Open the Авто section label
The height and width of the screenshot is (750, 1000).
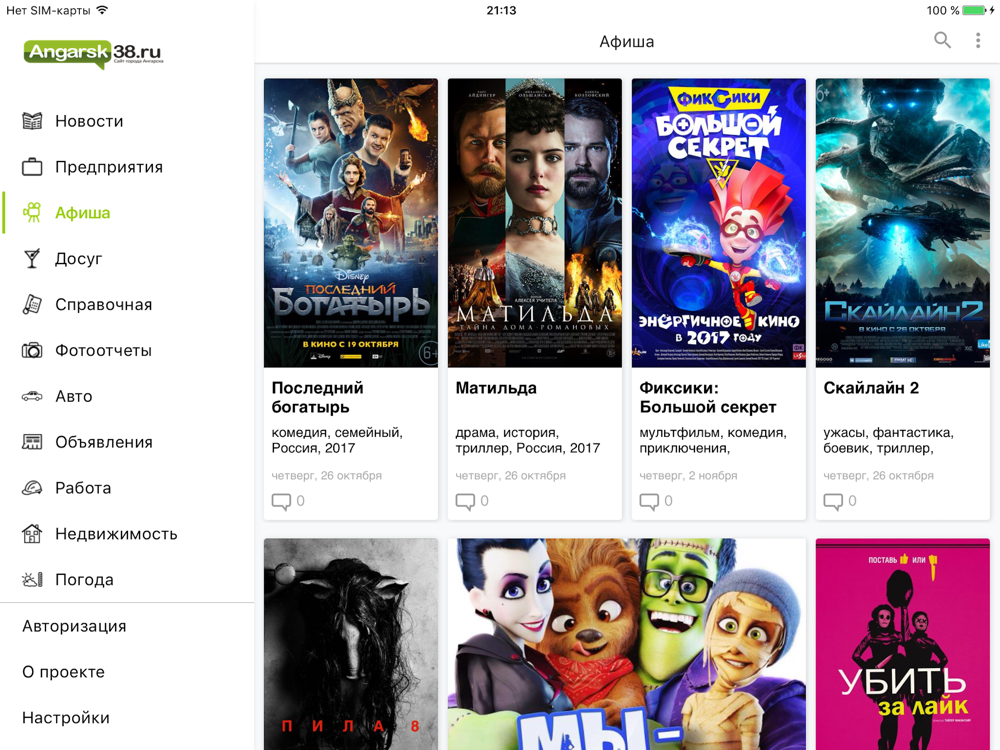click(74, 397)
